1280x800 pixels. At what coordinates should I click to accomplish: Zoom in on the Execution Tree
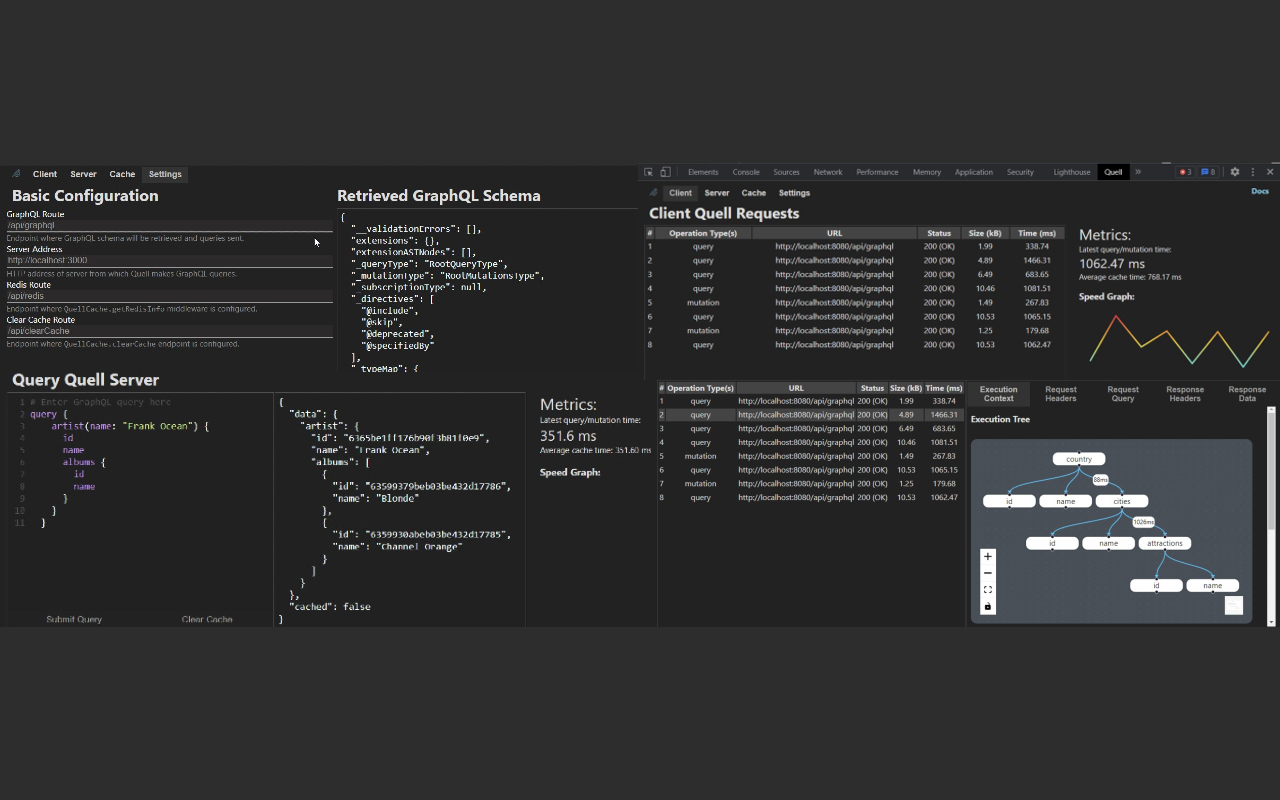(x=988, y=556)
